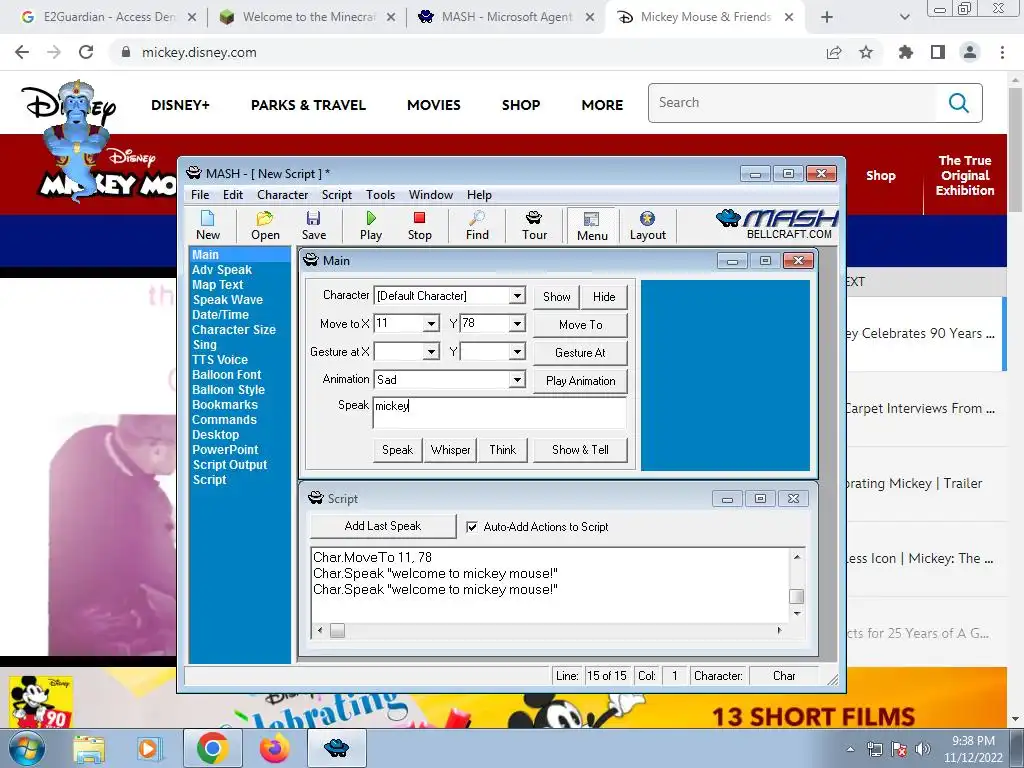Click the script box vertical scrollbar thumb
The image size is (1024, 768).
pyautogui.click(x=797, y=596)
